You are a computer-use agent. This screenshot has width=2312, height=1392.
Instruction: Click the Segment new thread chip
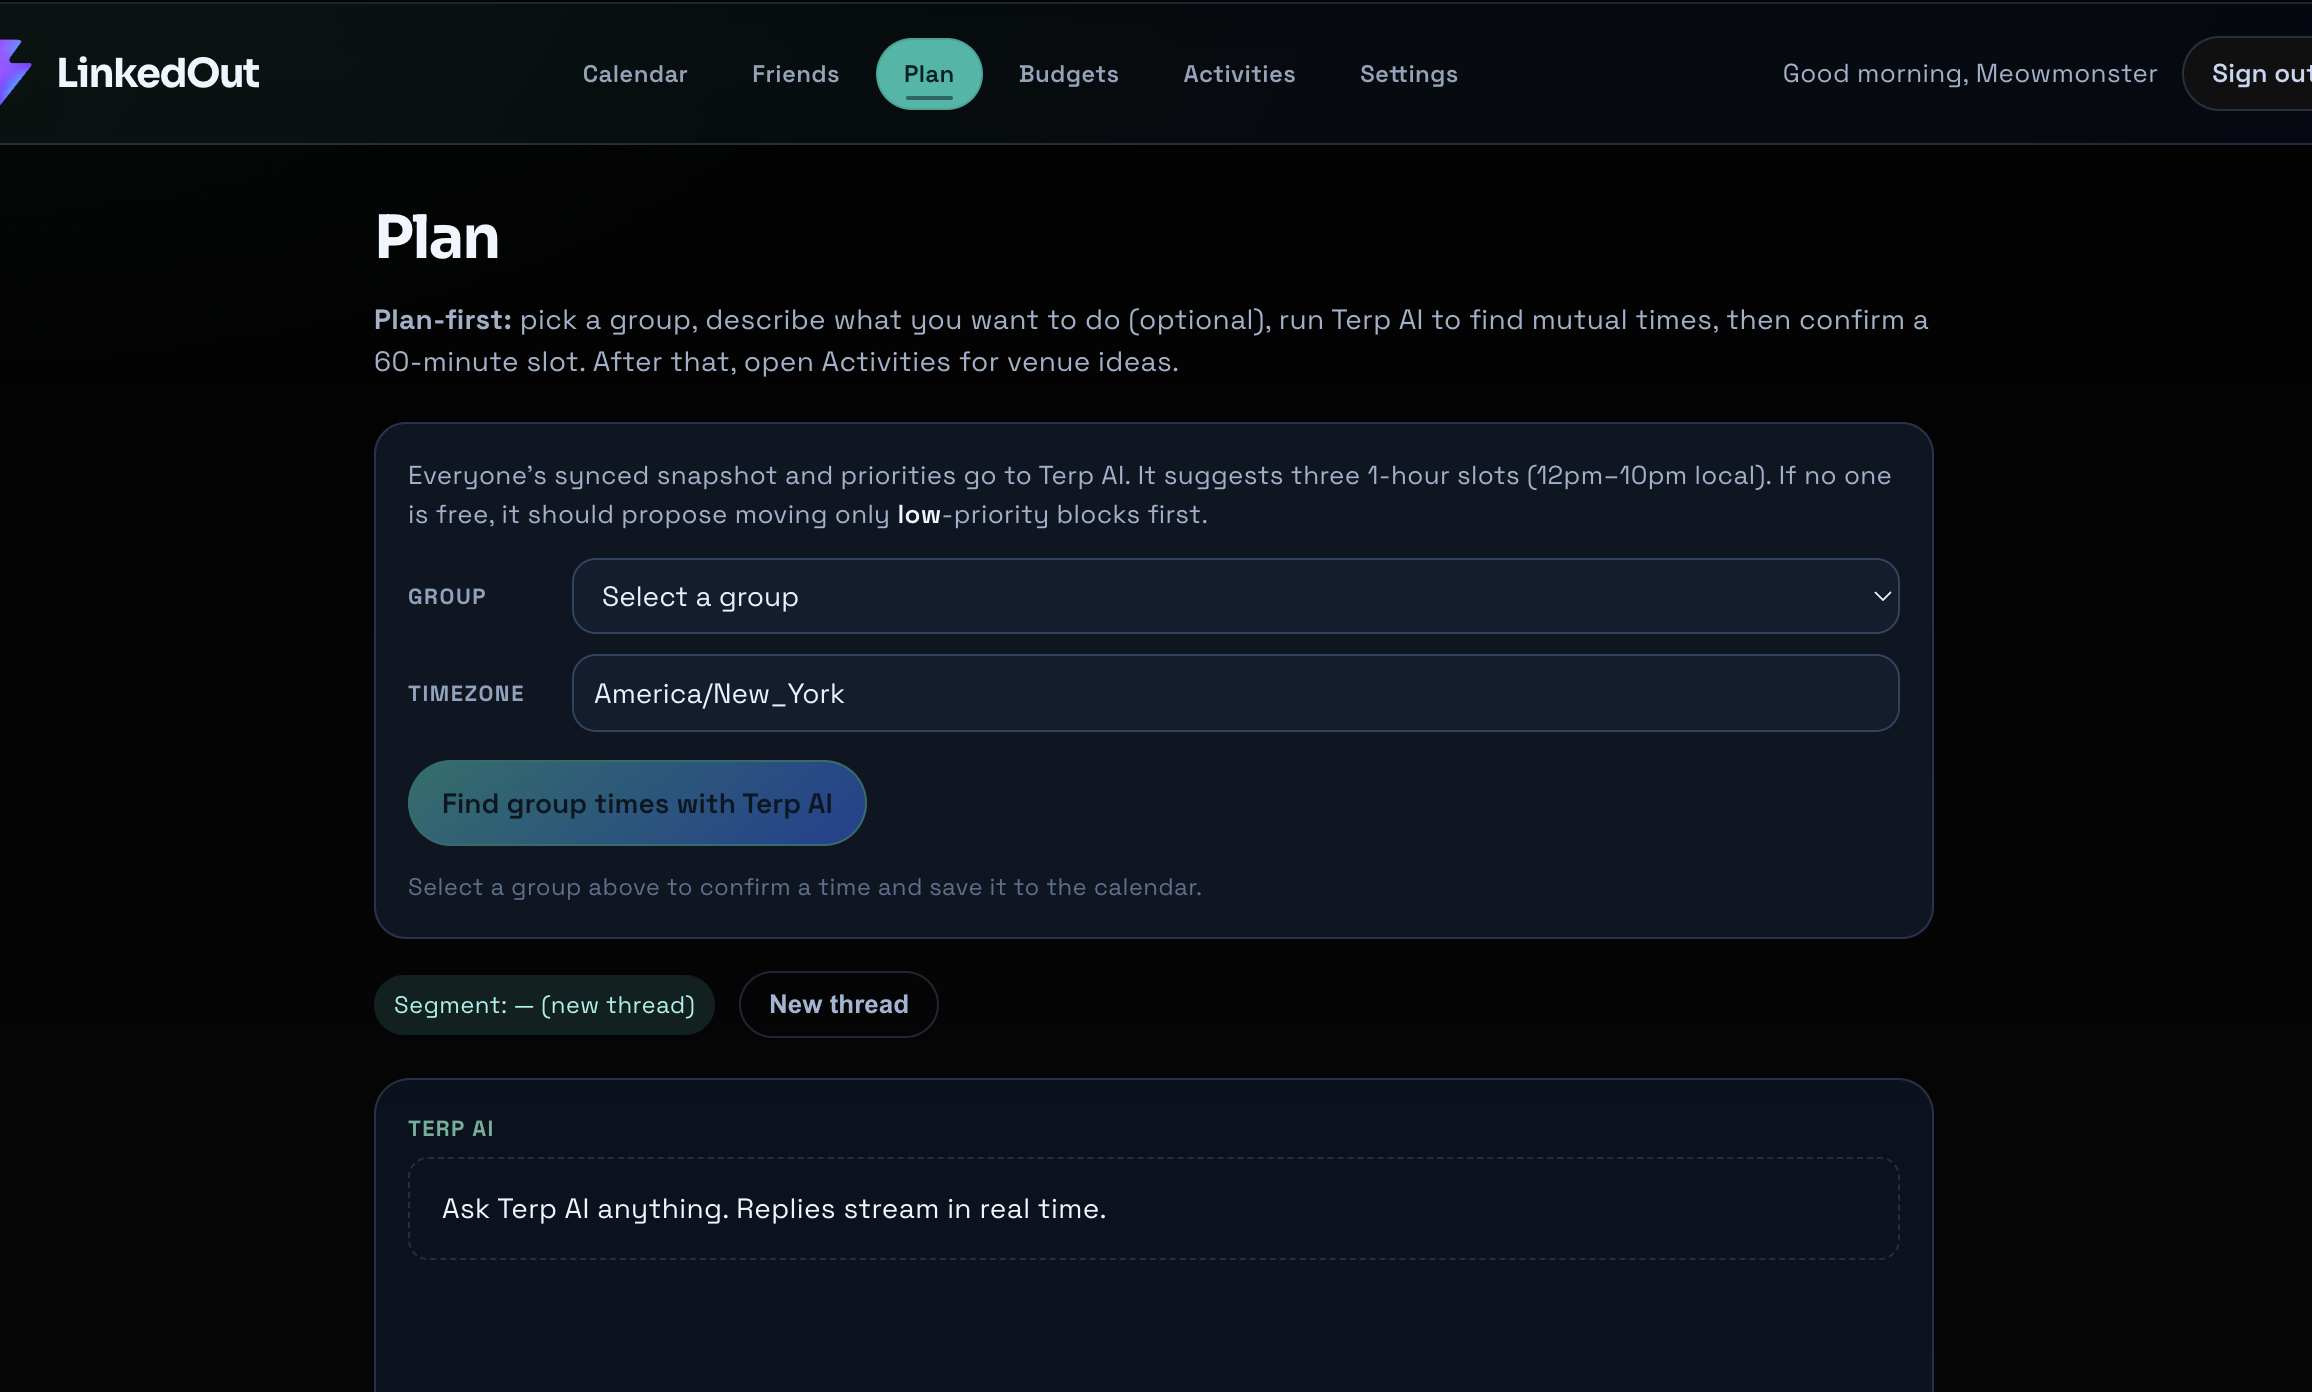tap(544, 1005)
